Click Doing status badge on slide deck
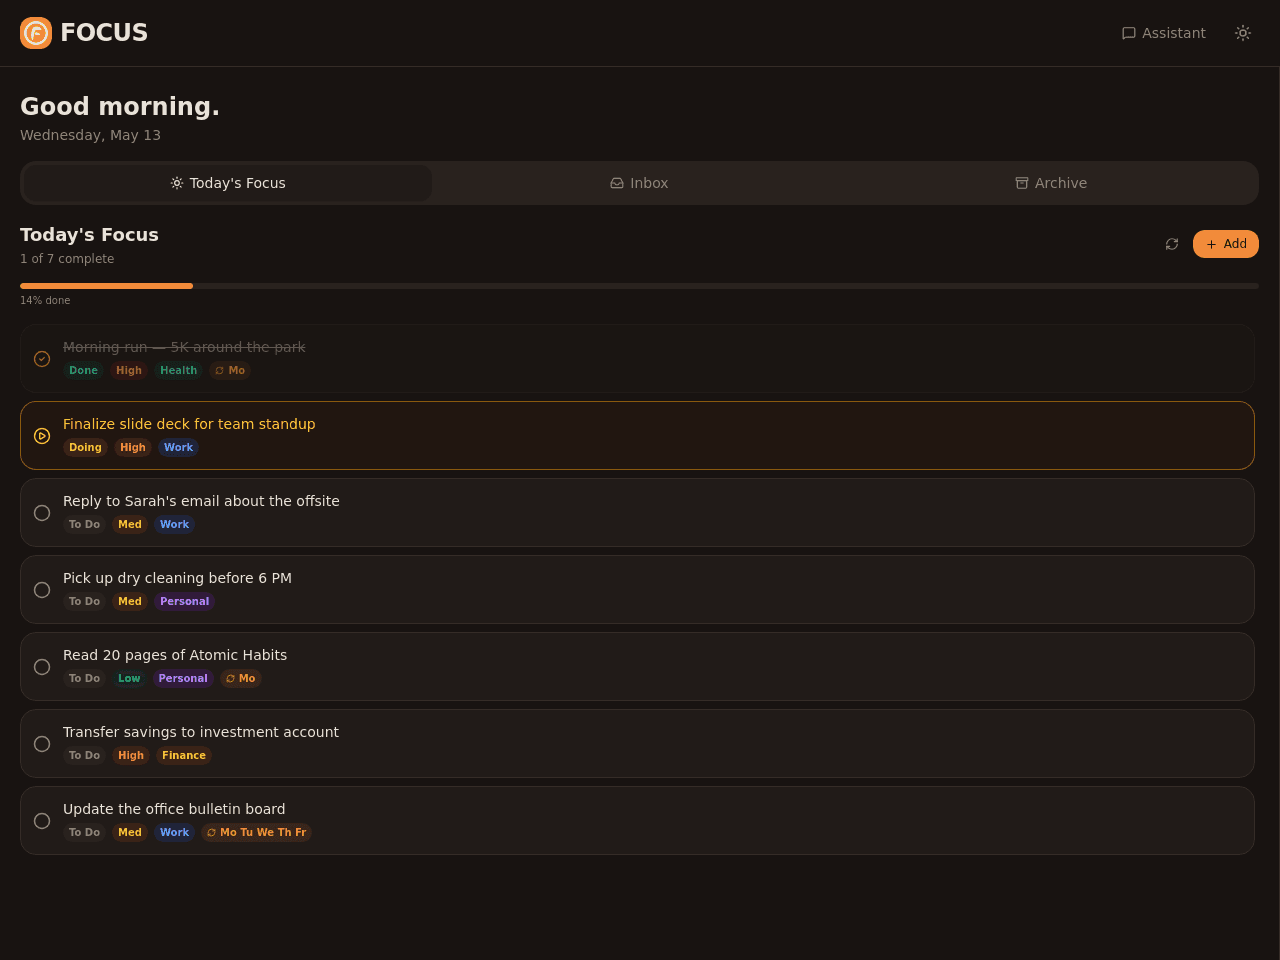Viewport: 1280px width, 960px height. click(85, 448)
